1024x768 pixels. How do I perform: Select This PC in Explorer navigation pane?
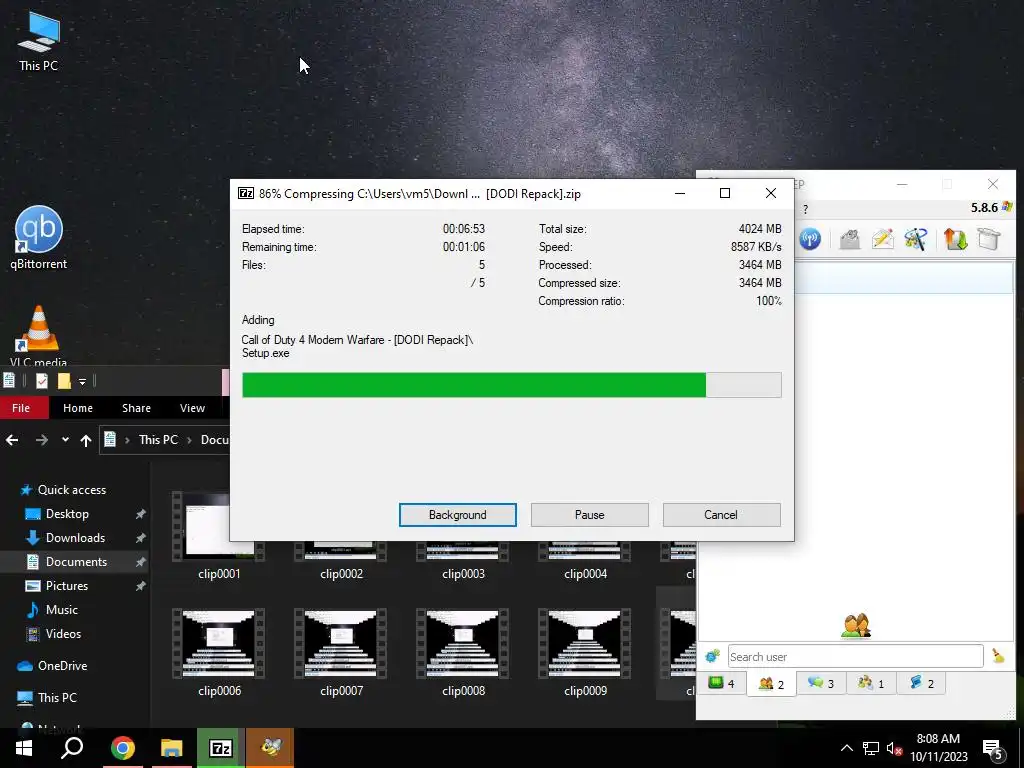[x=57, y=697]
